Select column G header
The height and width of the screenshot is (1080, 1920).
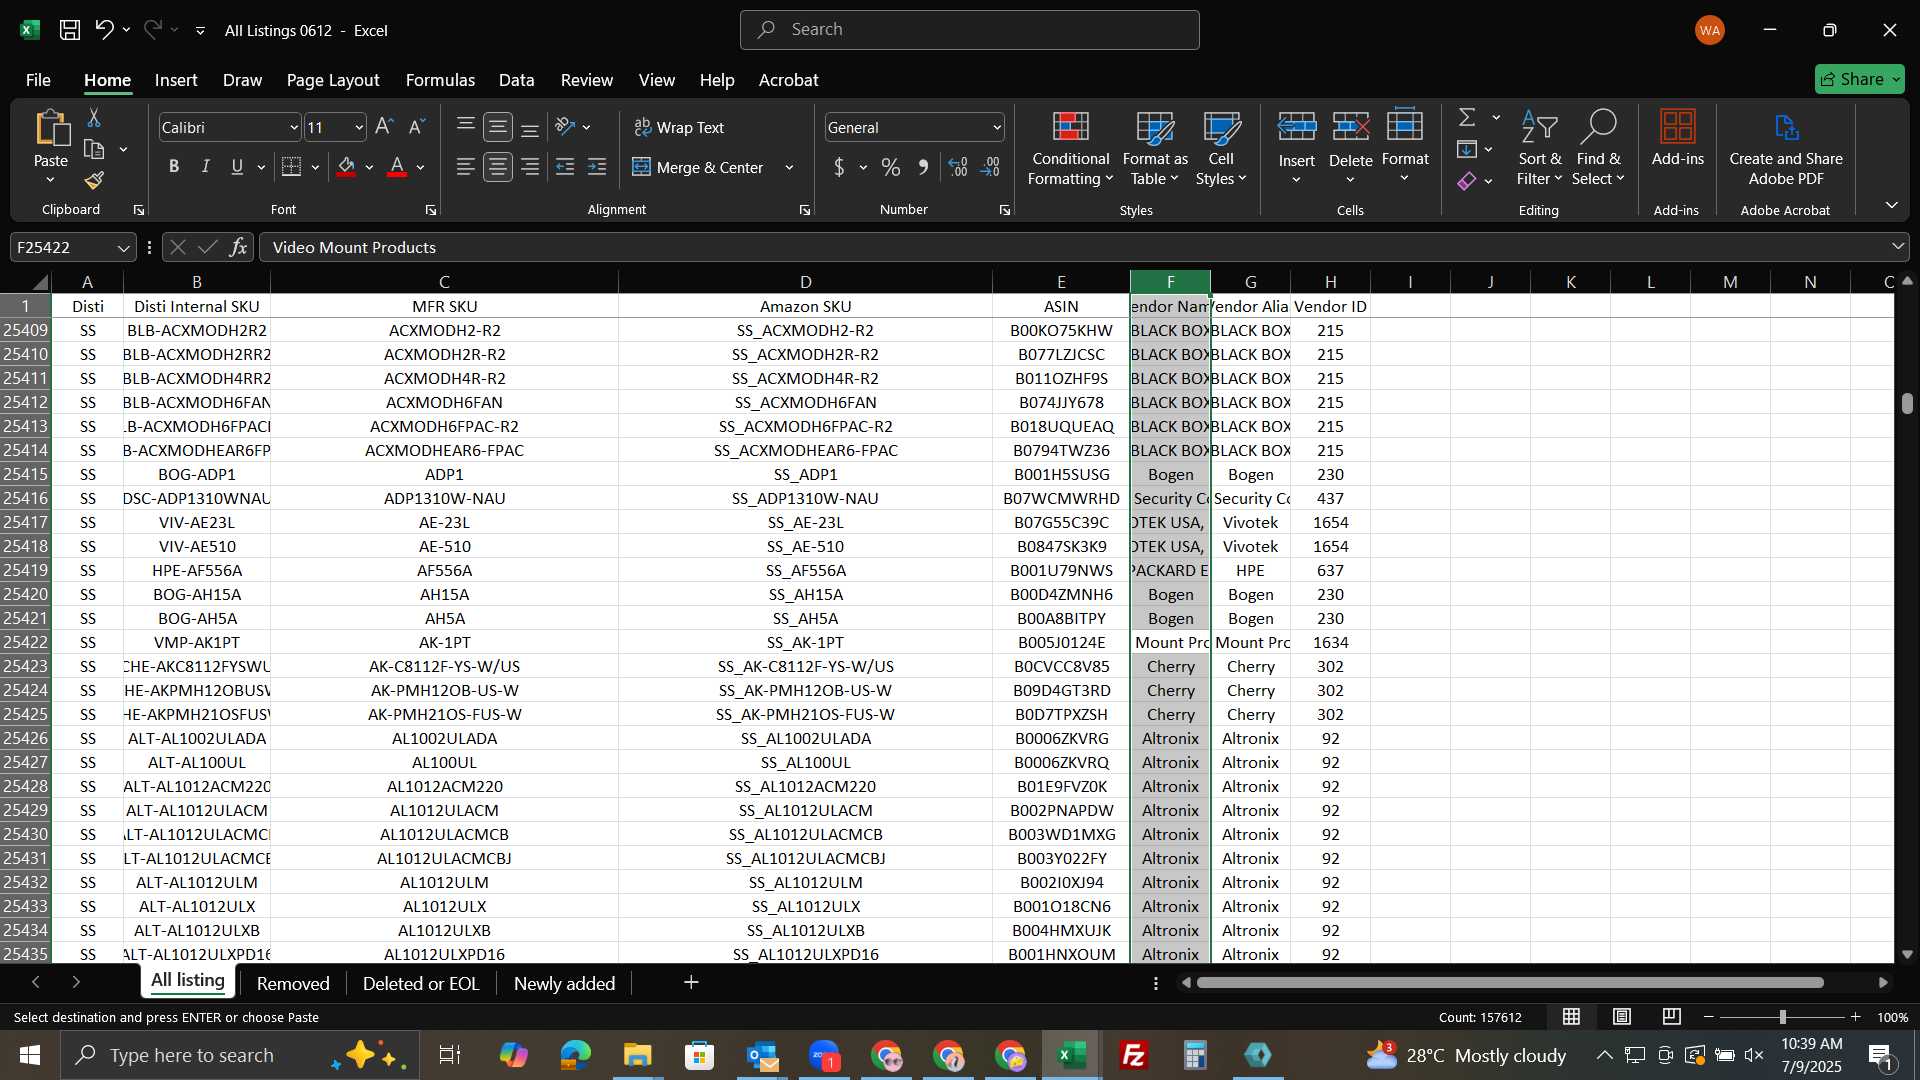click(1250, 282)
